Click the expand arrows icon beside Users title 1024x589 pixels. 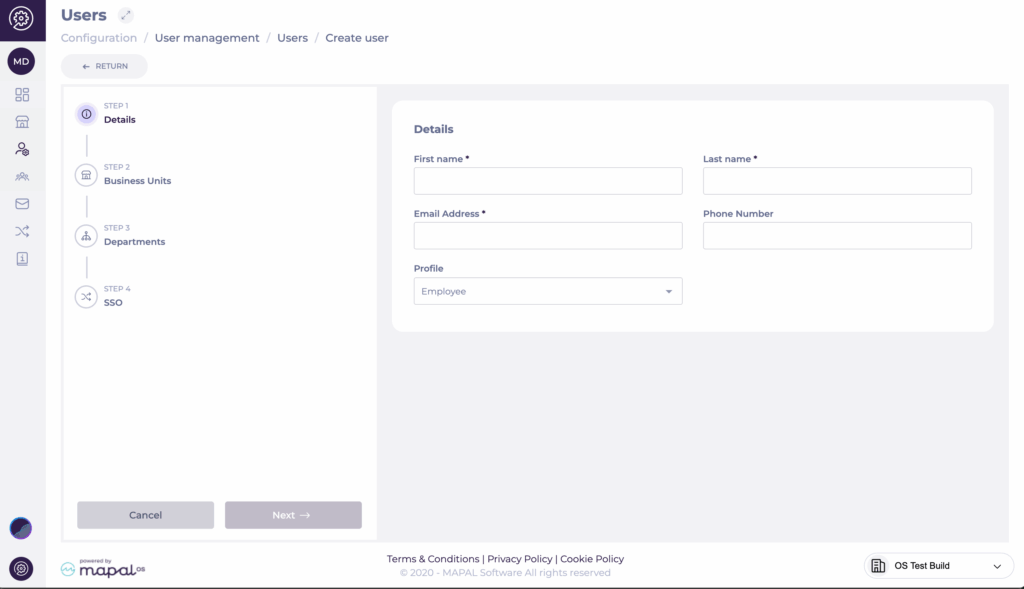[125, 15]
